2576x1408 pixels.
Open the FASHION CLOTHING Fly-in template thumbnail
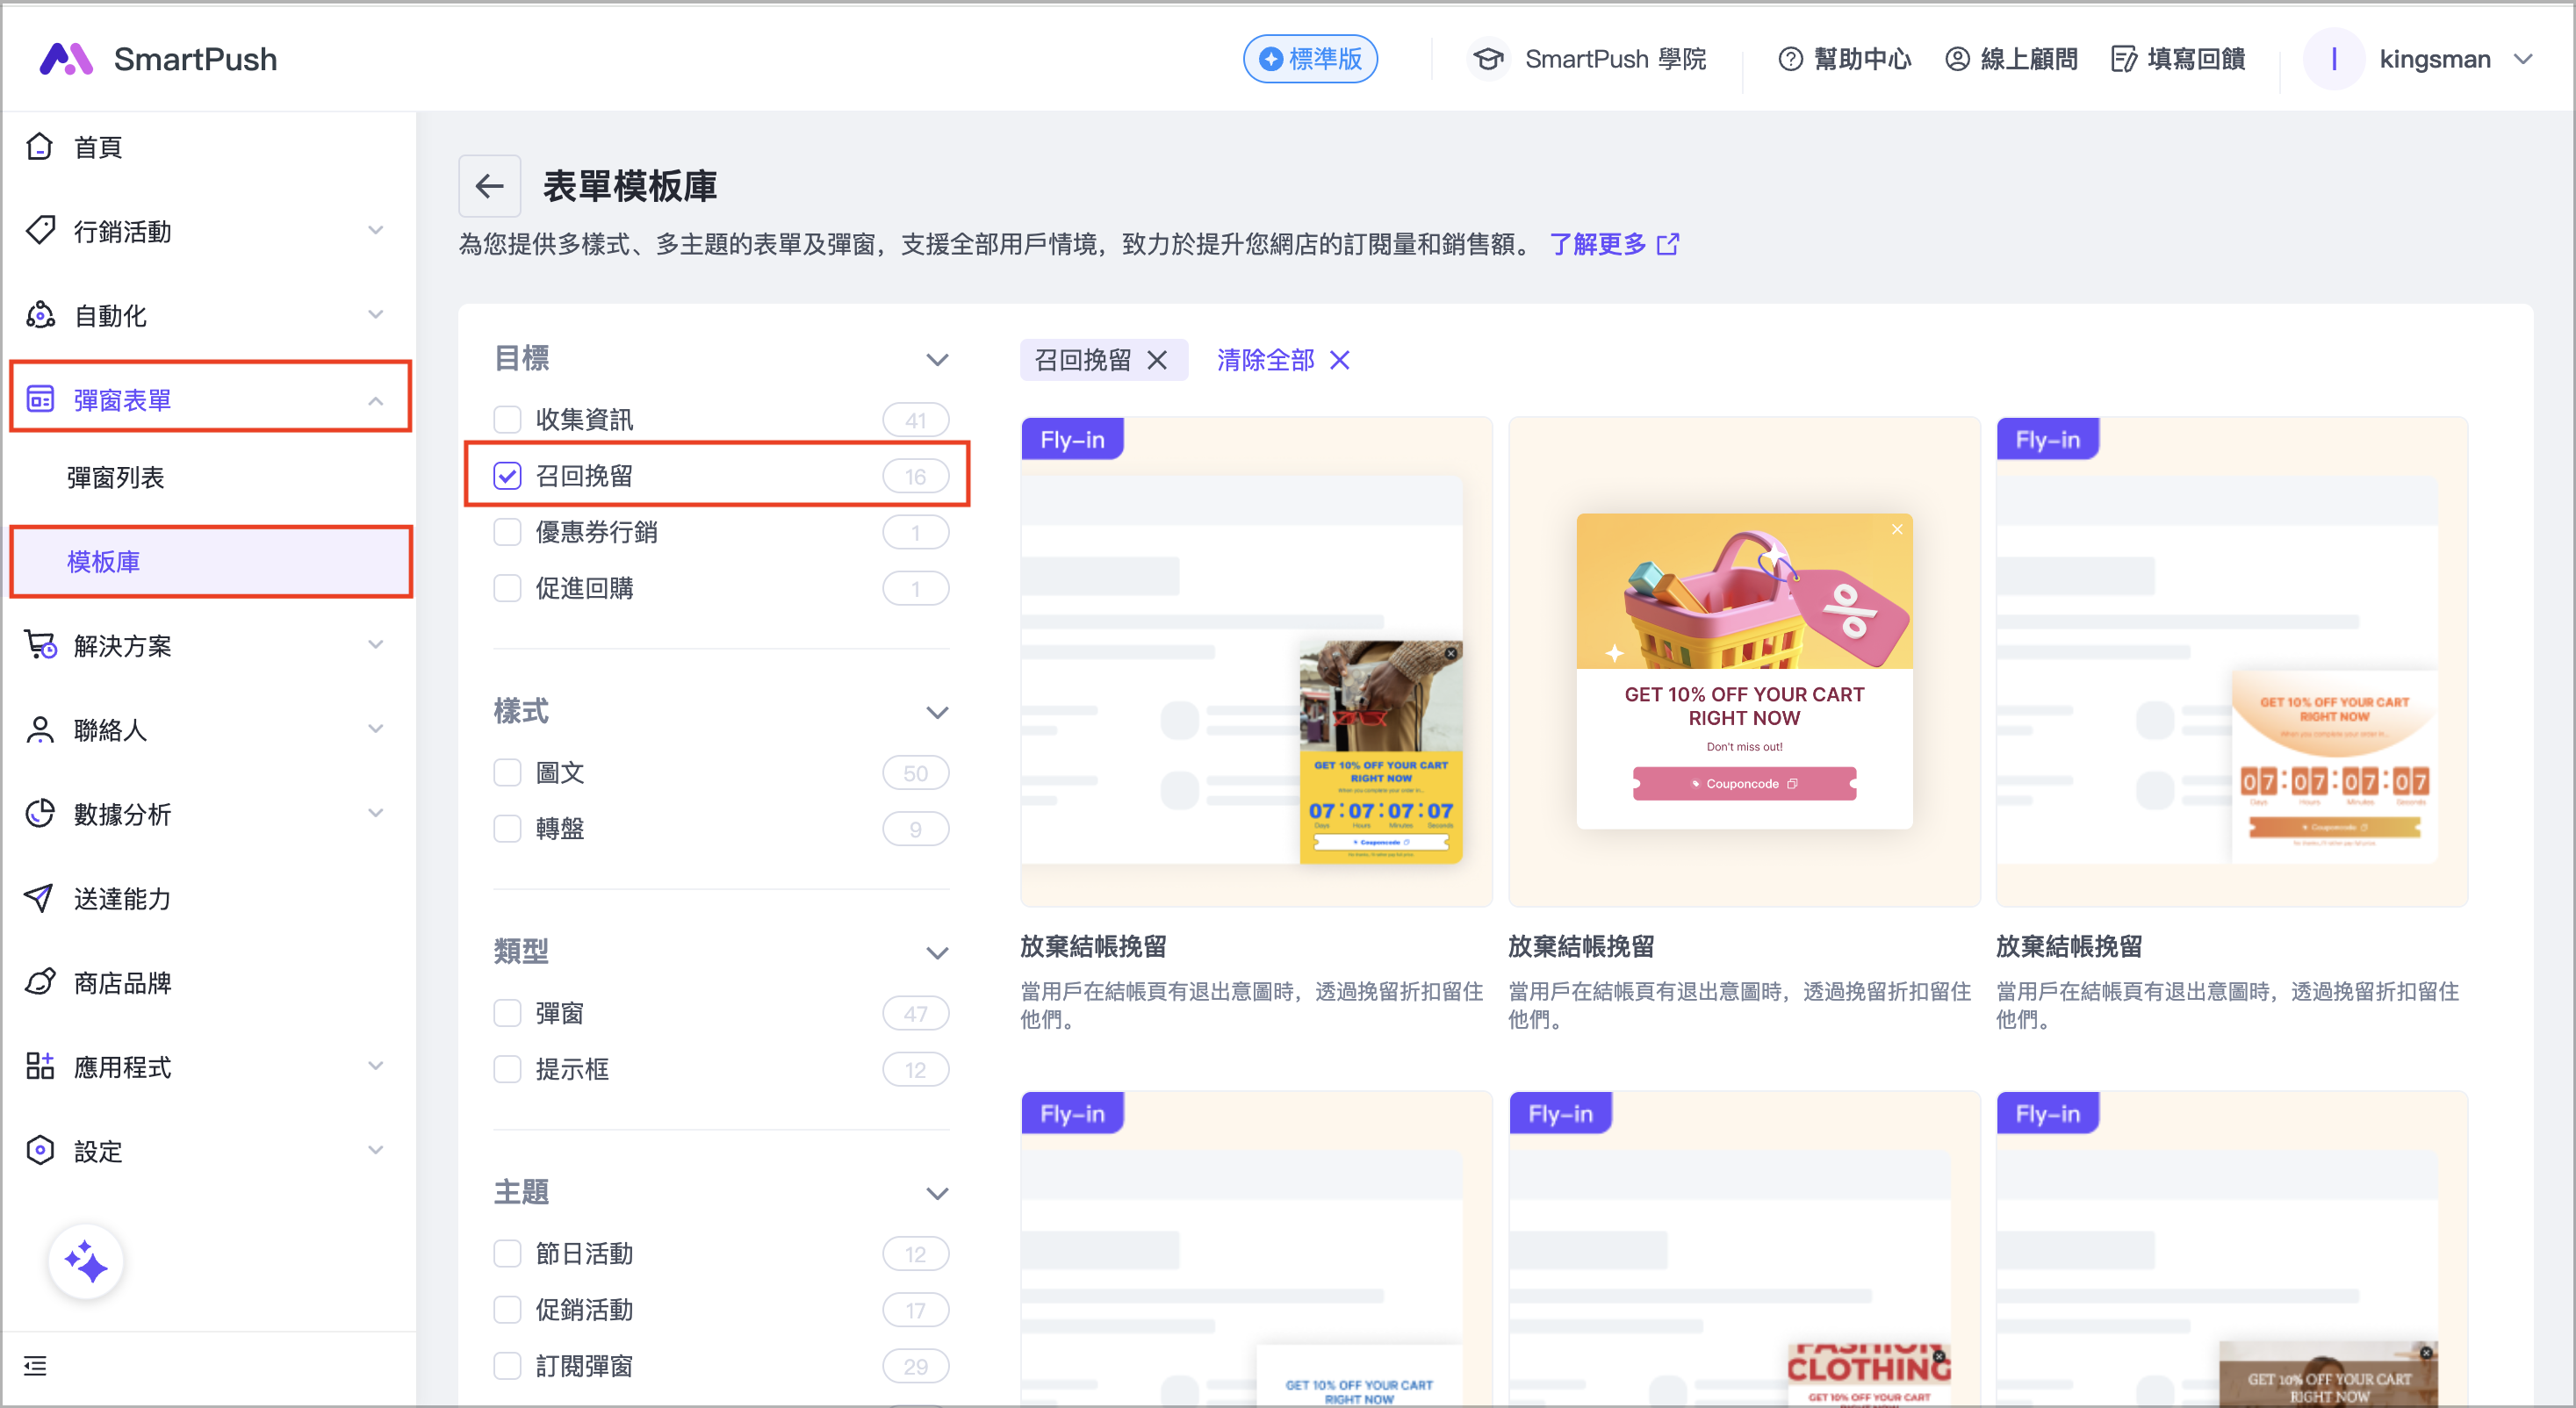coord(1744,1249)
